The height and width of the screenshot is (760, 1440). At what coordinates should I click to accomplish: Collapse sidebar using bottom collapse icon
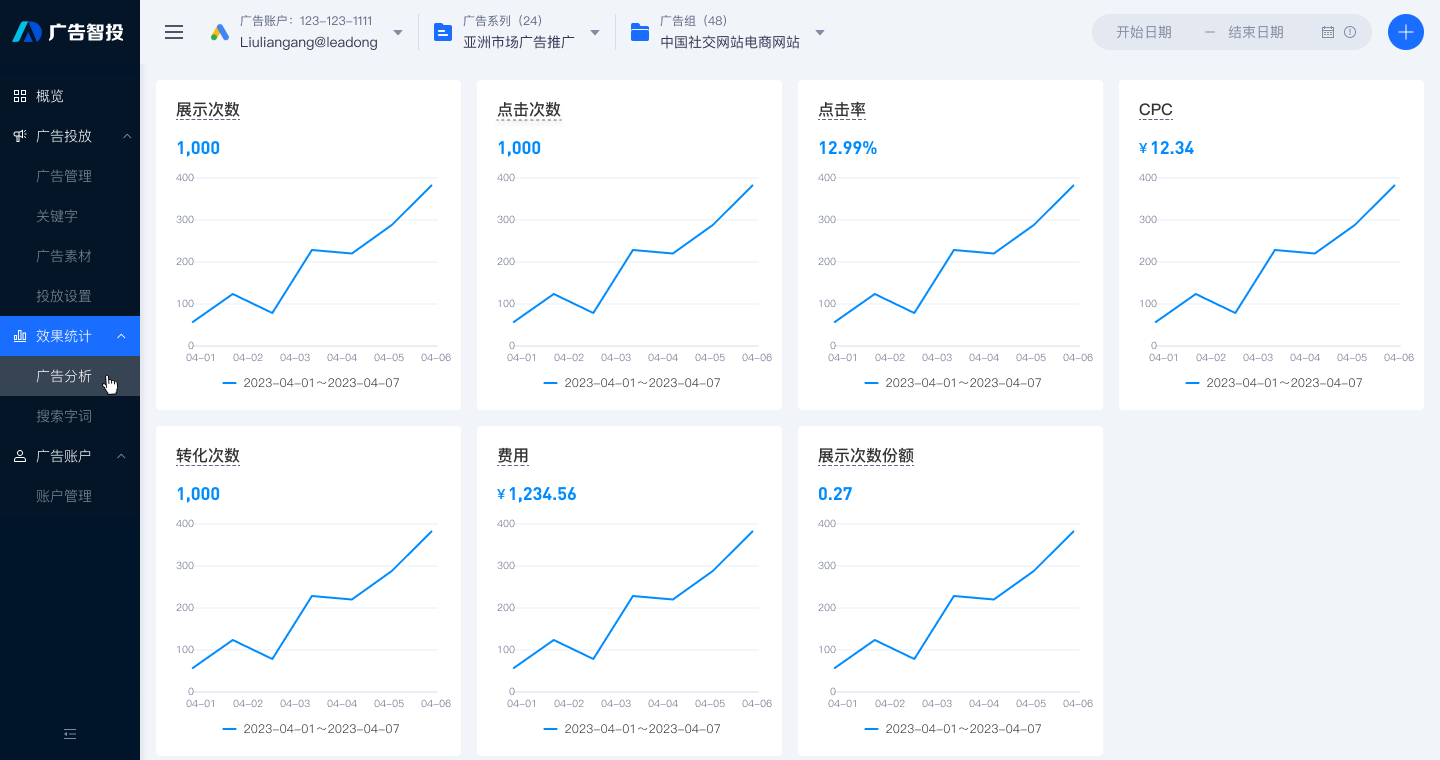tap(70, 734)
